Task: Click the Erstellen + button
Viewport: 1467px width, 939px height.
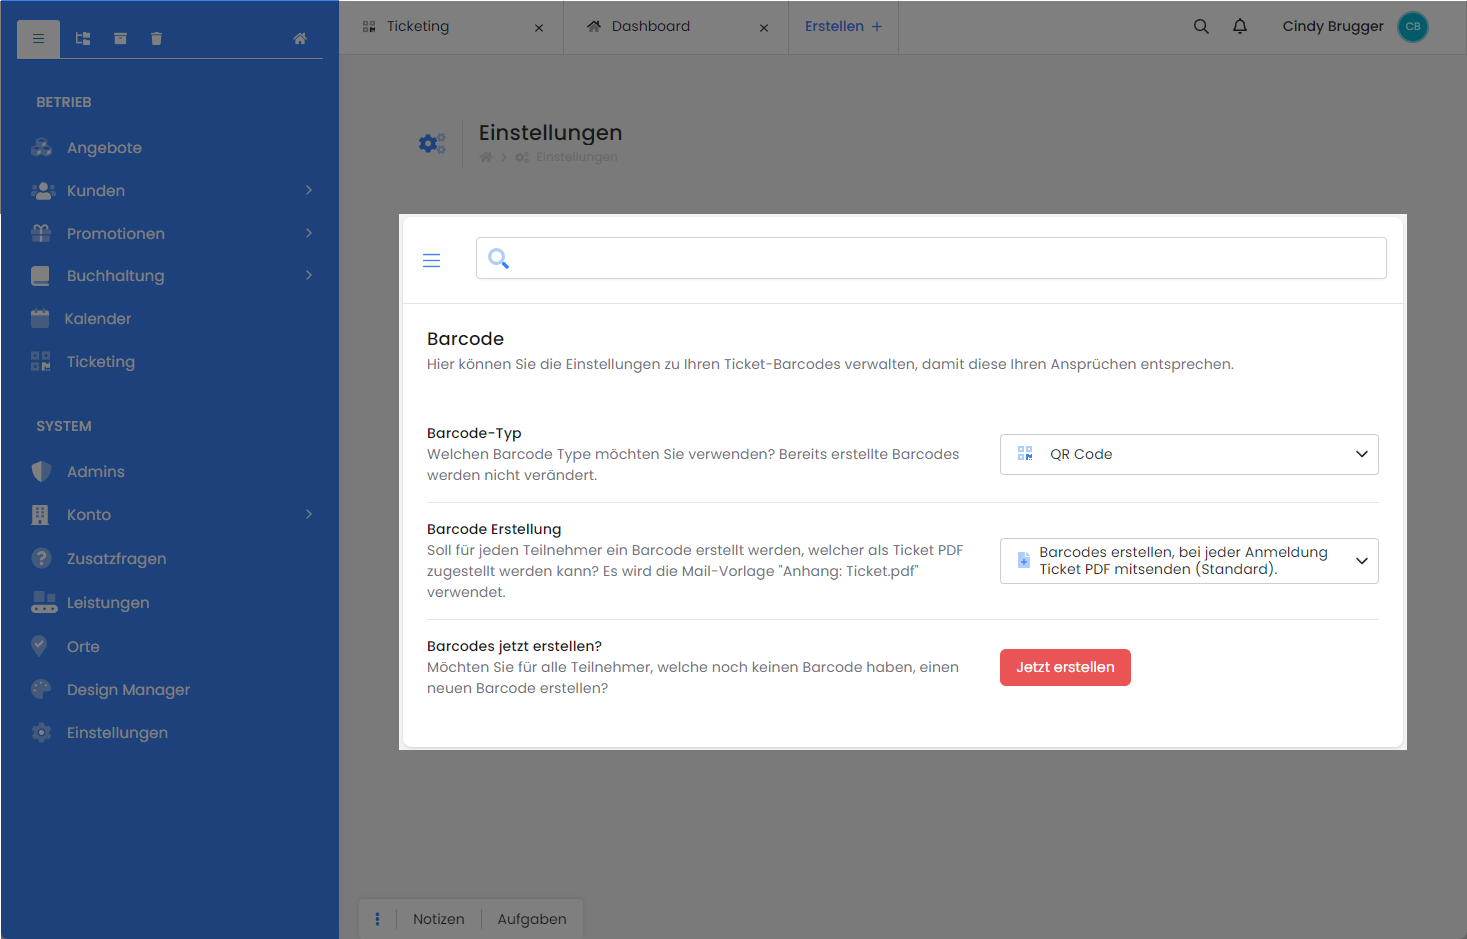Action: pyautogui.click(x=843, y=27)
